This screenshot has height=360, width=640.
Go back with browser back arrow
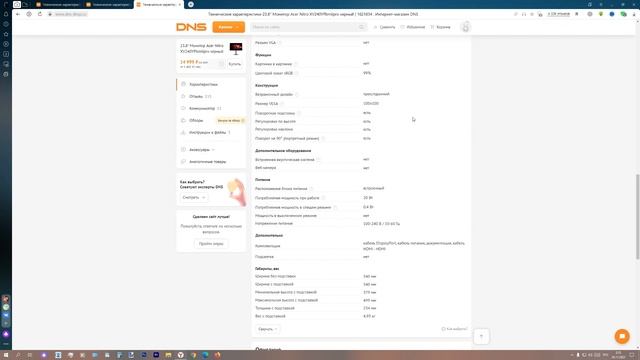pos(18,14)
